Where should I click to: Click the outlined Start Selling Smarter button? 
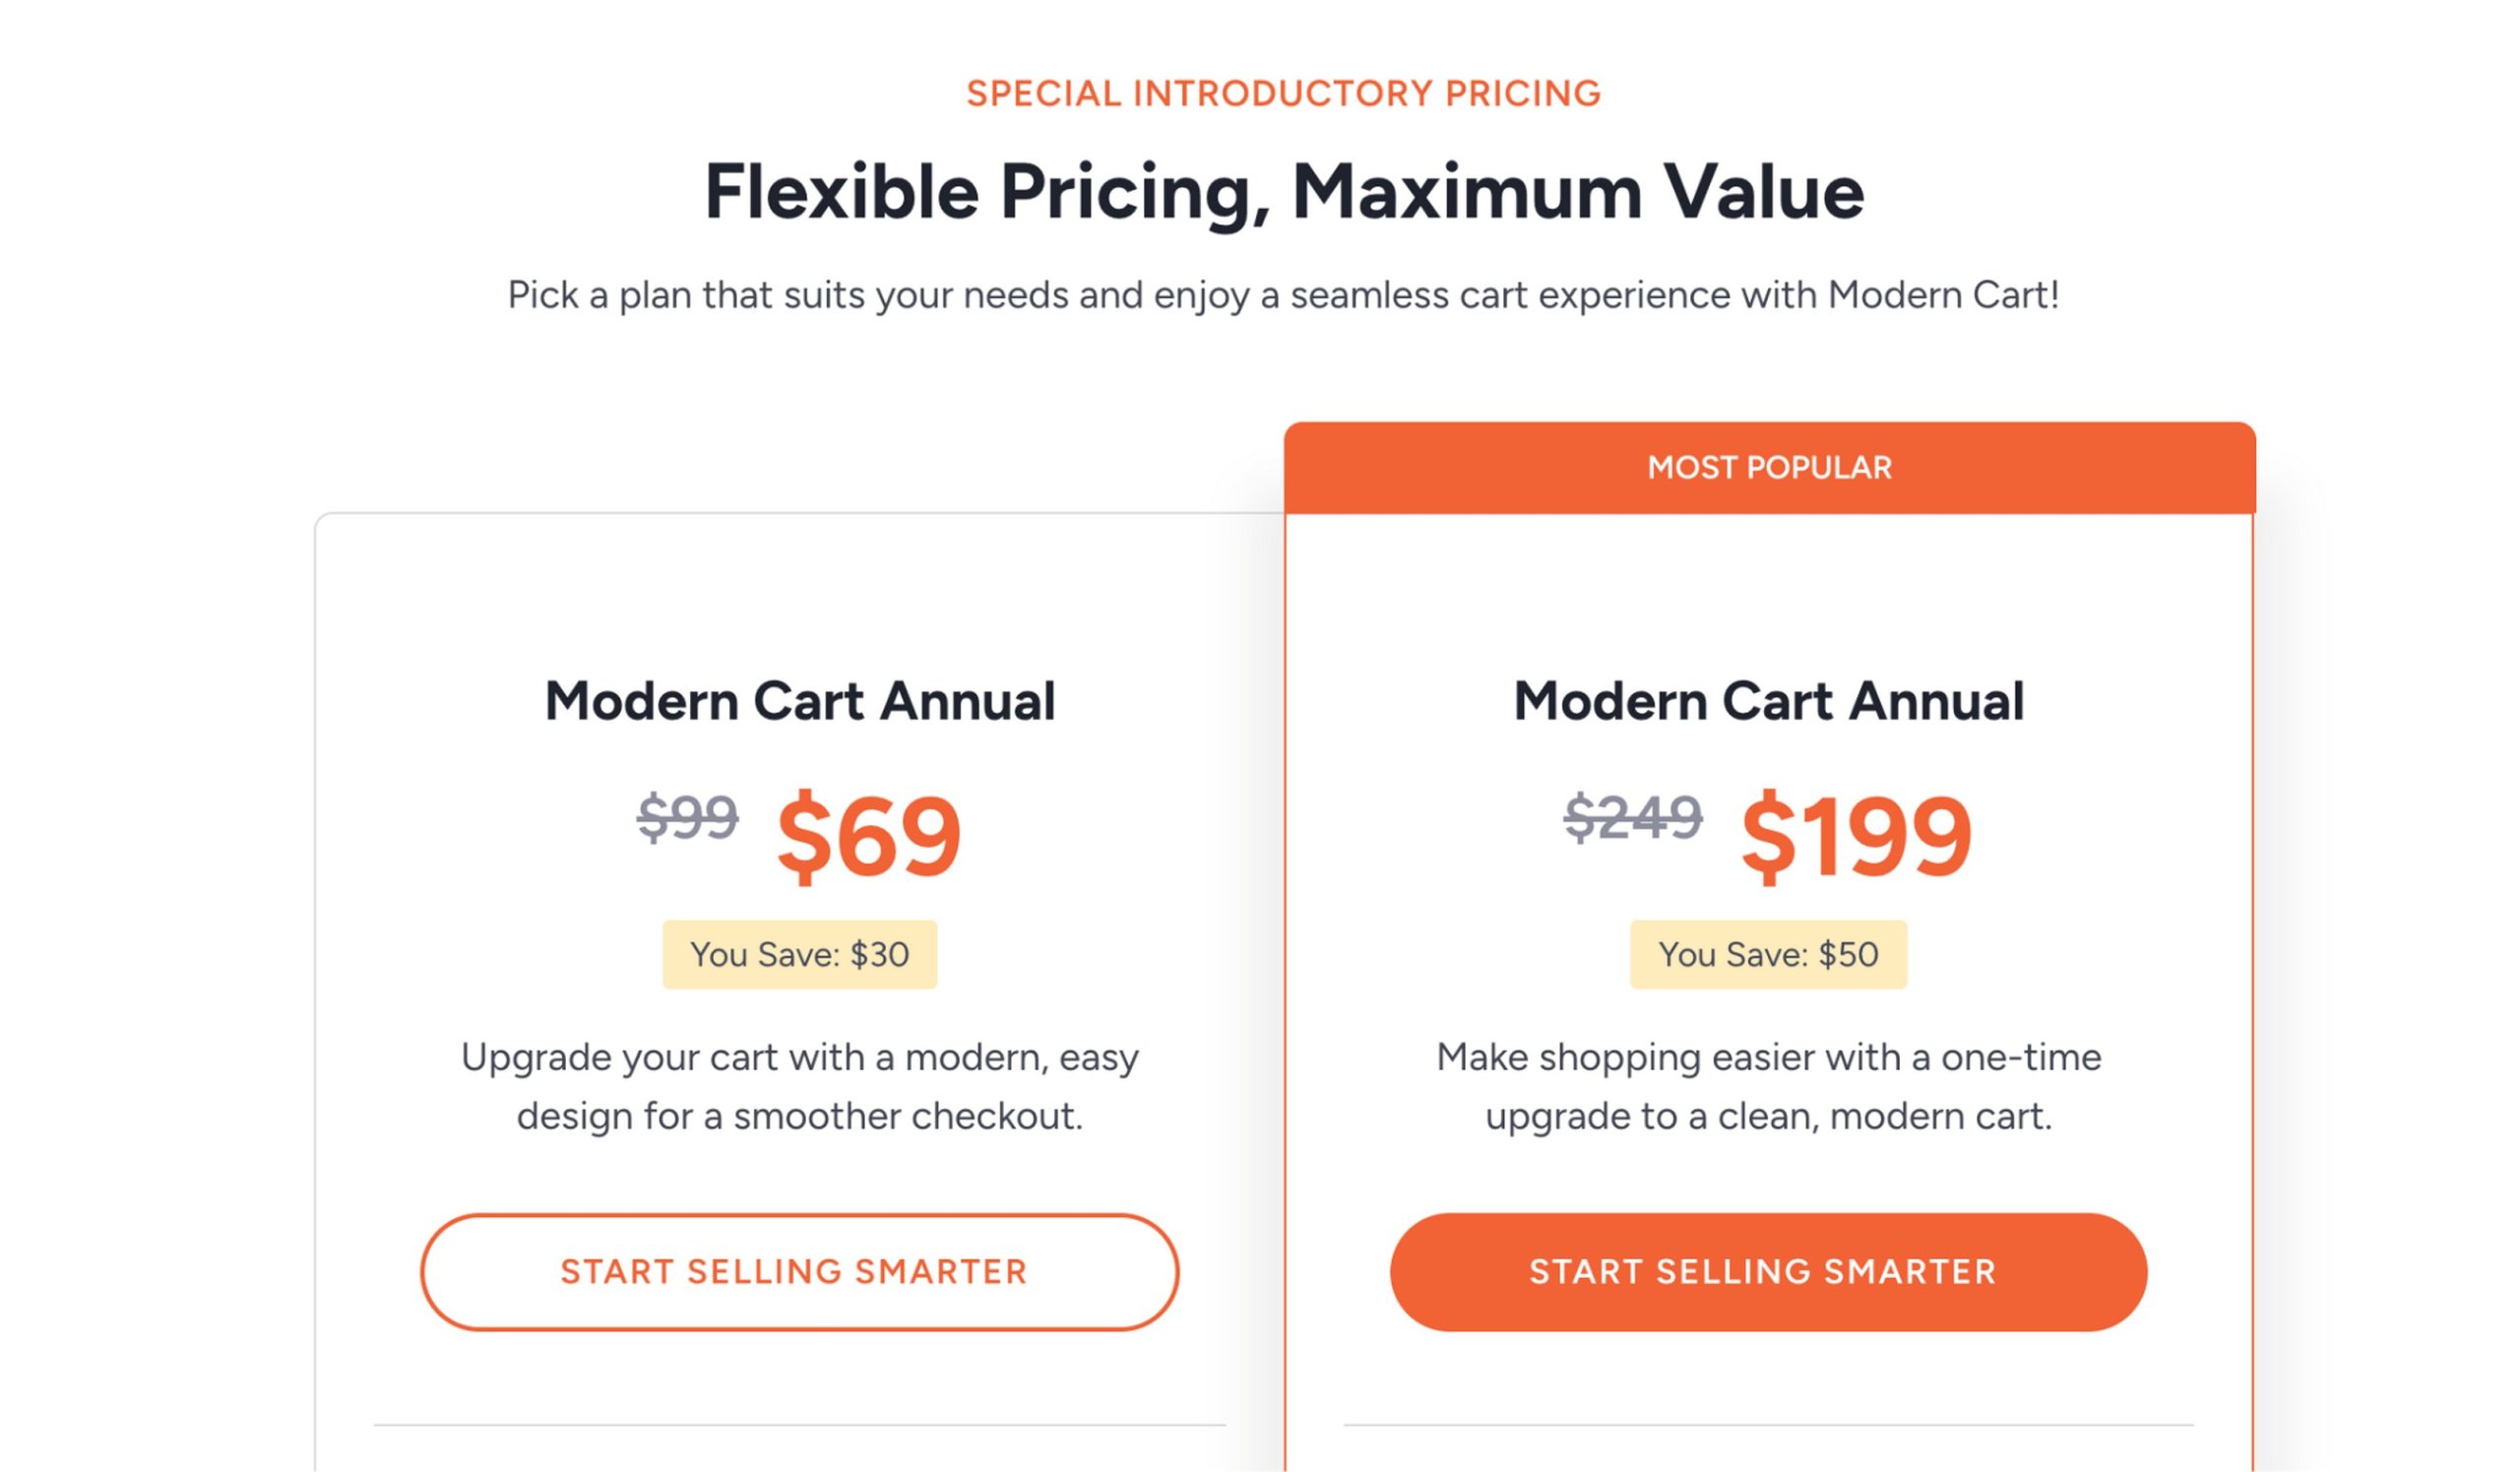point(799,1271)
